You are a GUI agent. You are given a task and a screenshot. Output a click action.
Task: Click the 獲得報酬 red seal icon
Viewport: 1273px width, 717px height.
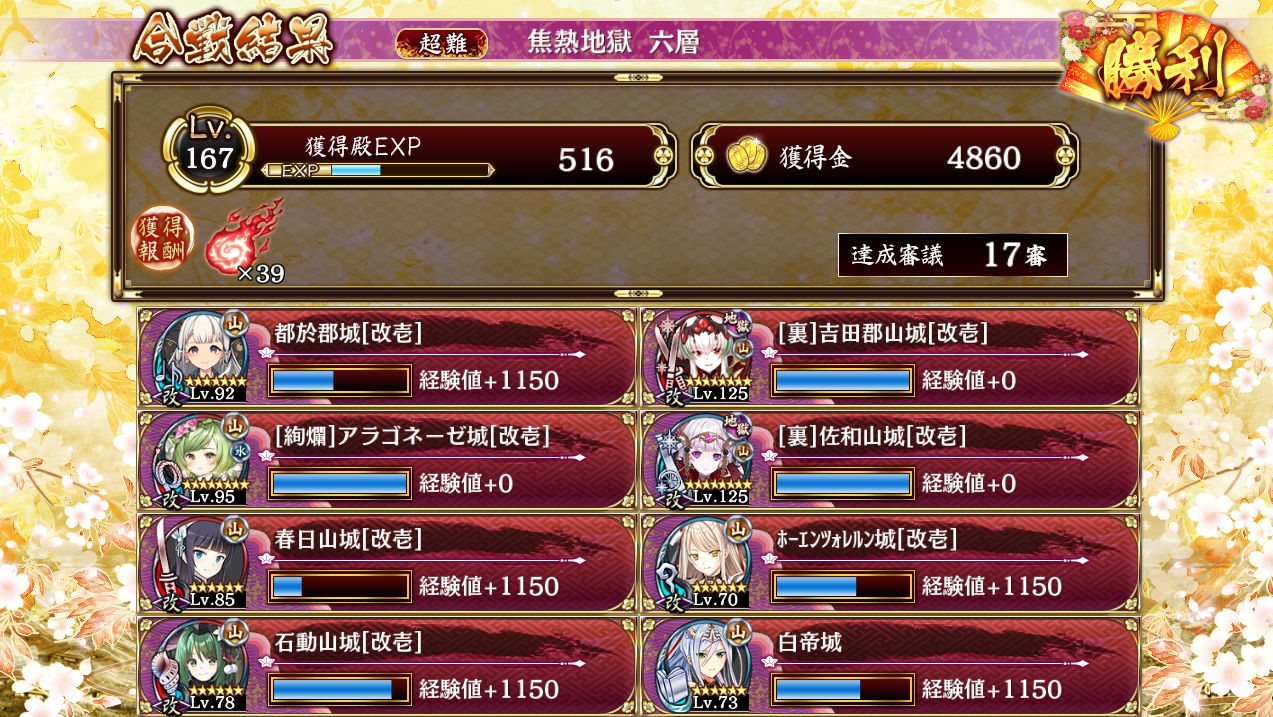tap(164, 240)
